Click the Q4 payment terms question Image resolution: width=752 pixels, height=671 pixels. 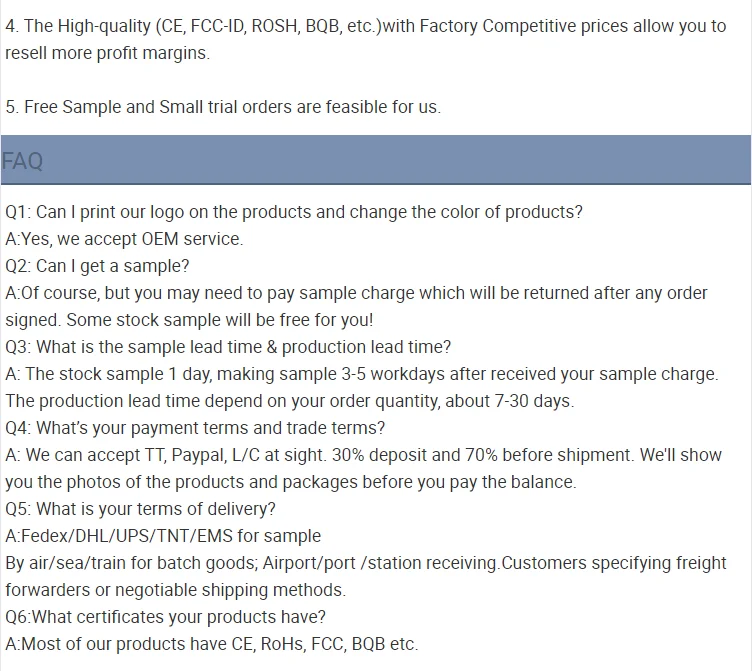[x=195, y=428]
